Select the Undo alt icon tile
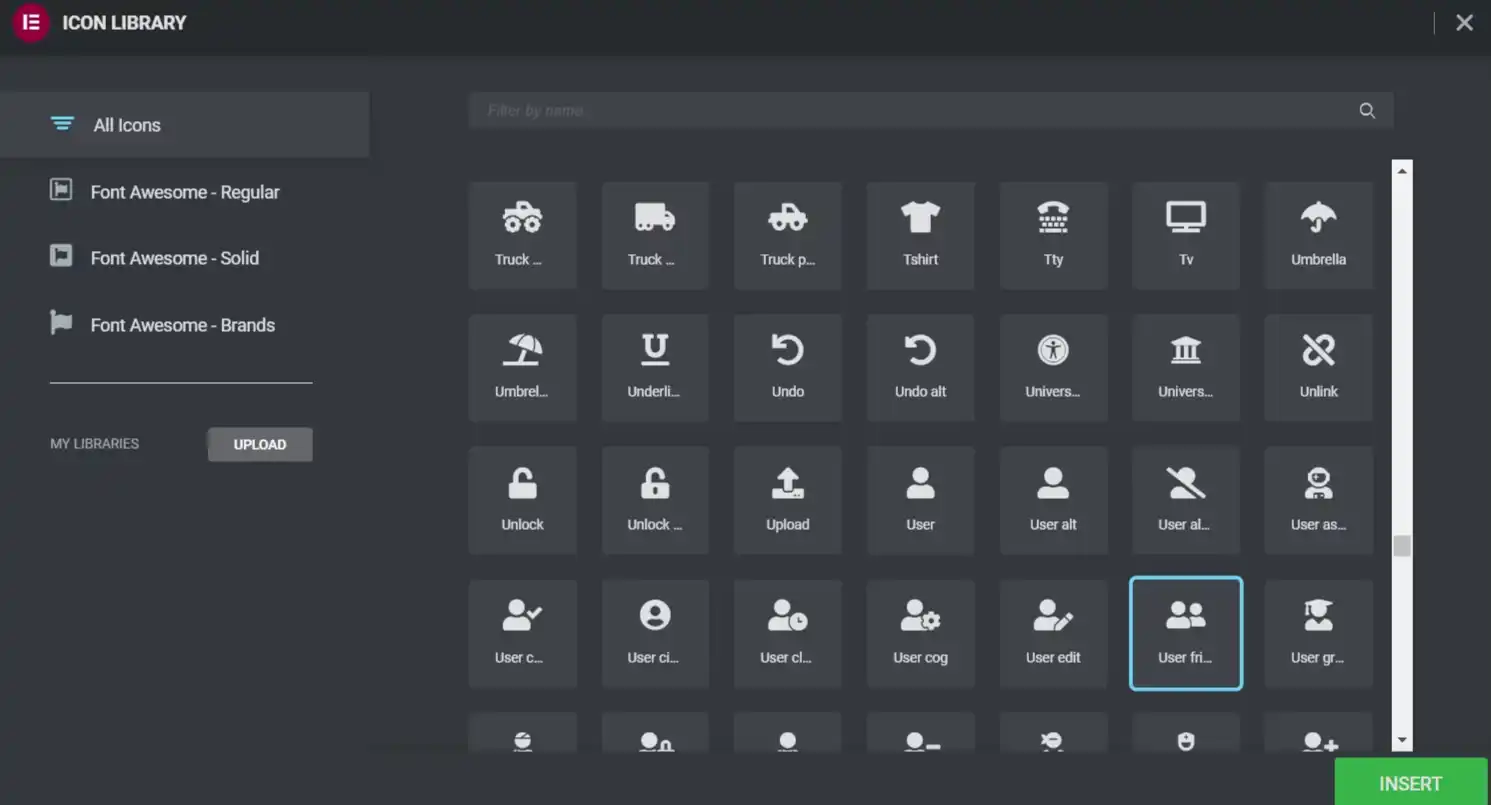 (x=921, y=368)
